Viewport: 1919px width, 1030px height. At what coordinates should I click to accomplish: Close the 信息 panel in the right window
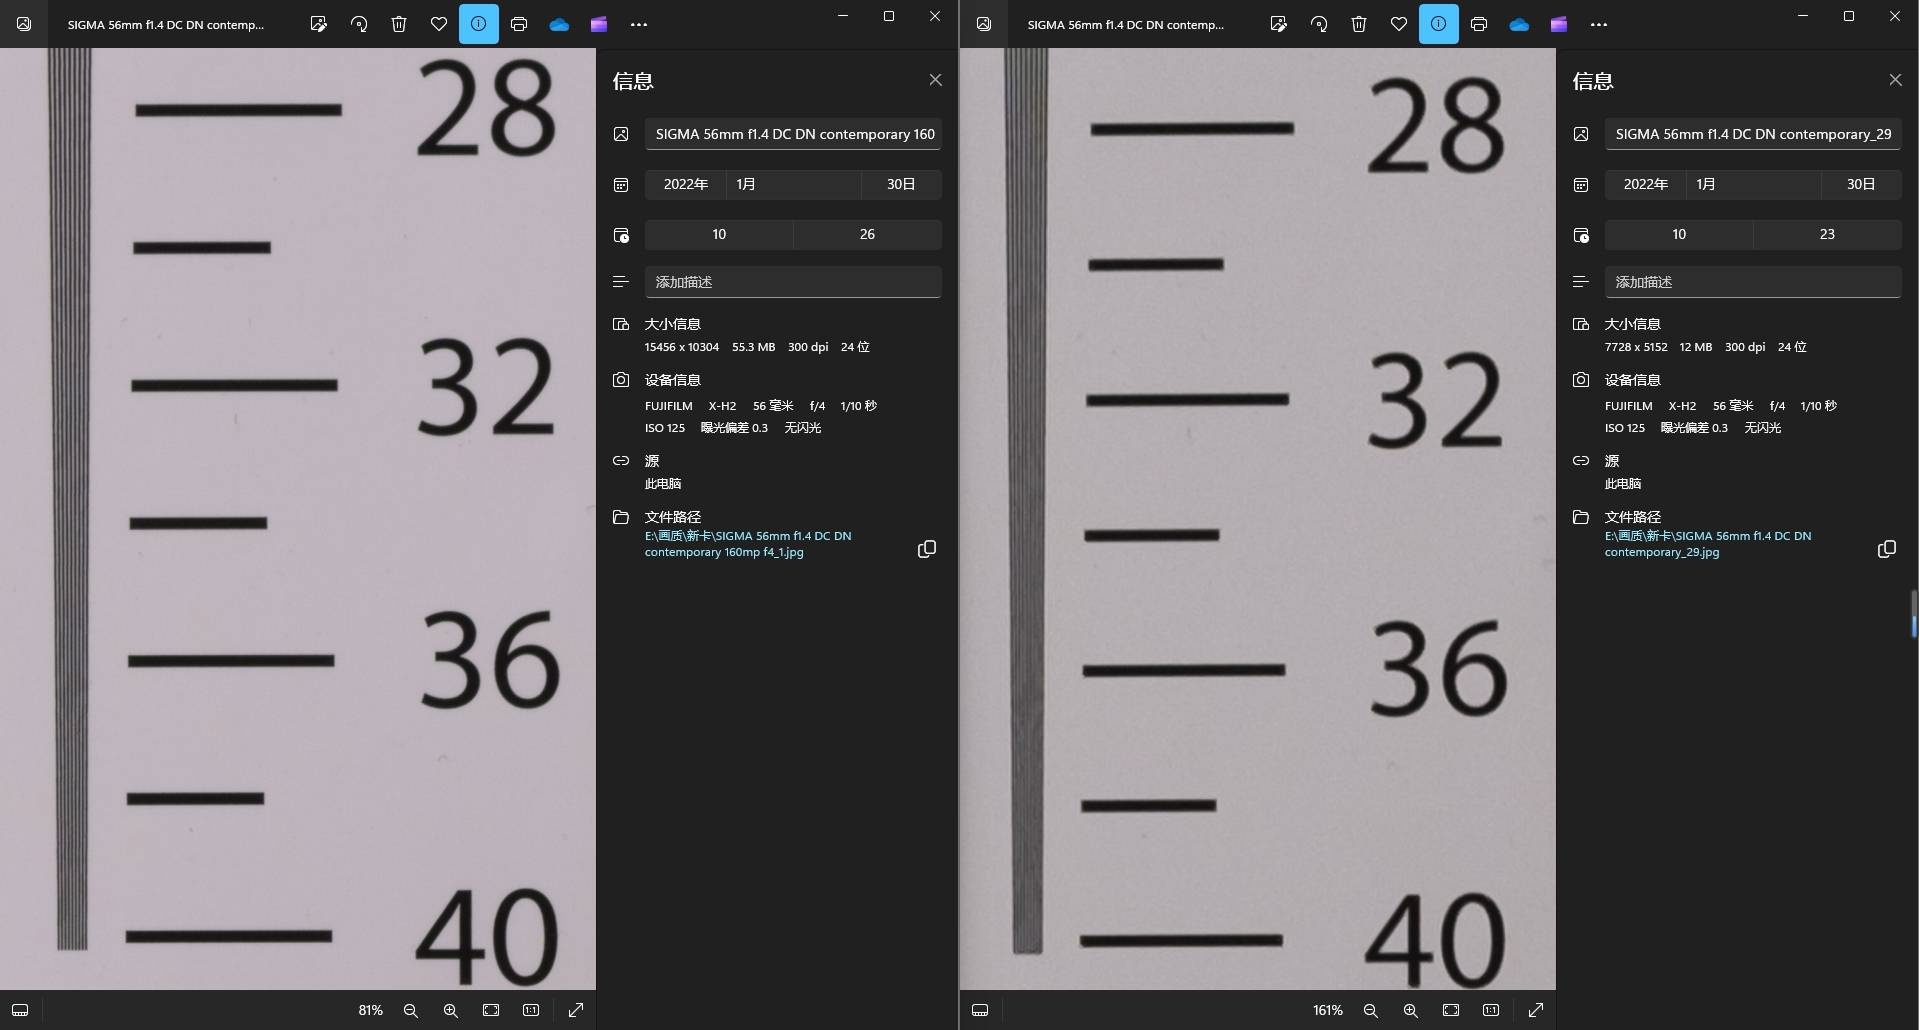(1895, 80)
